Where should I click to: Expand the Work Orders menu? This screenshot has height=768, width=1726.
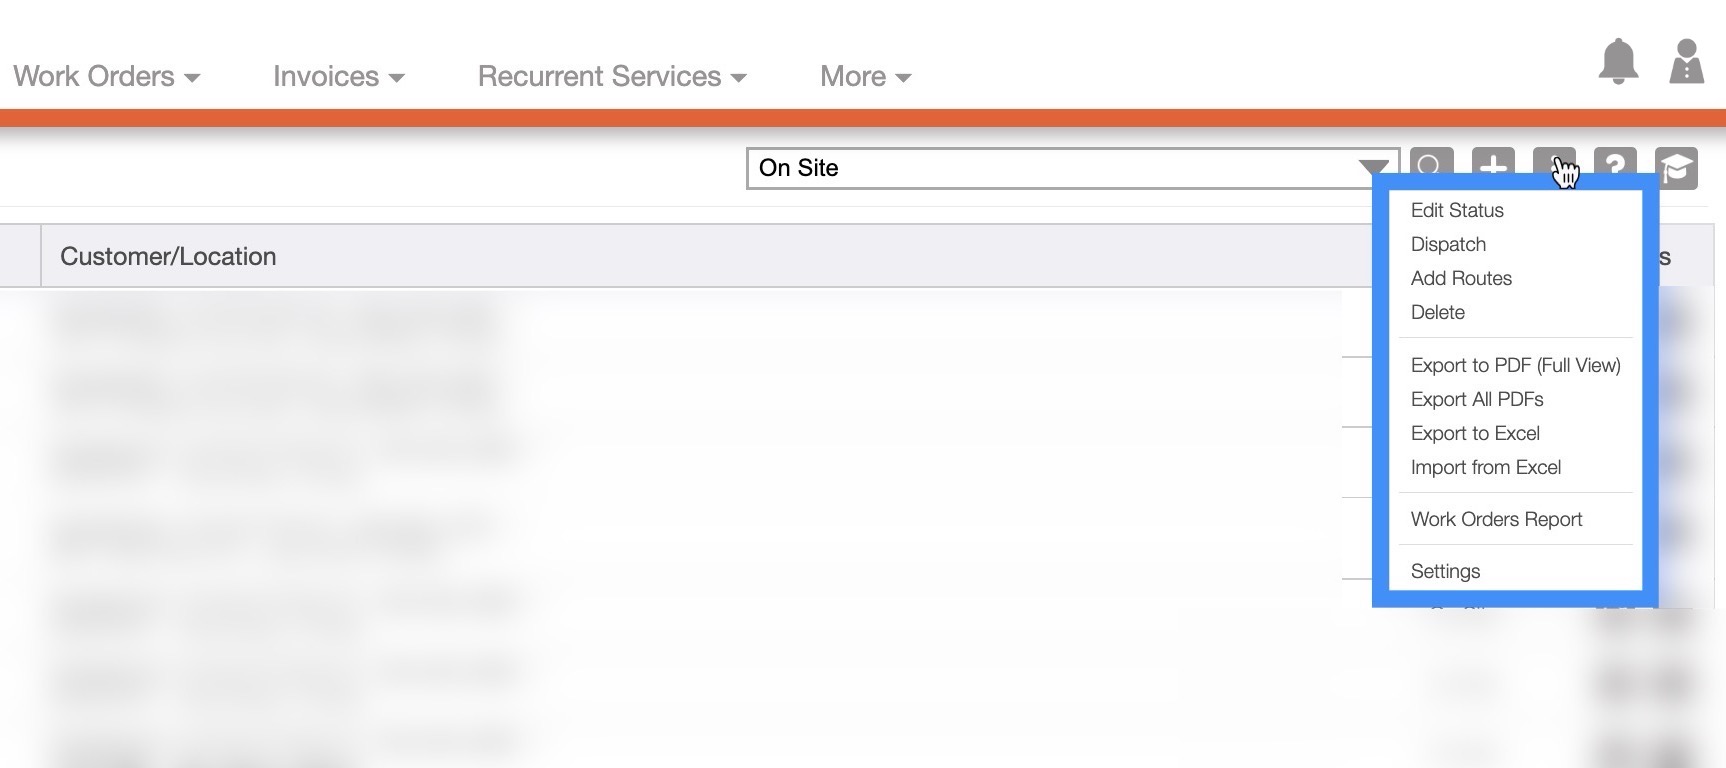click(106, 77)
